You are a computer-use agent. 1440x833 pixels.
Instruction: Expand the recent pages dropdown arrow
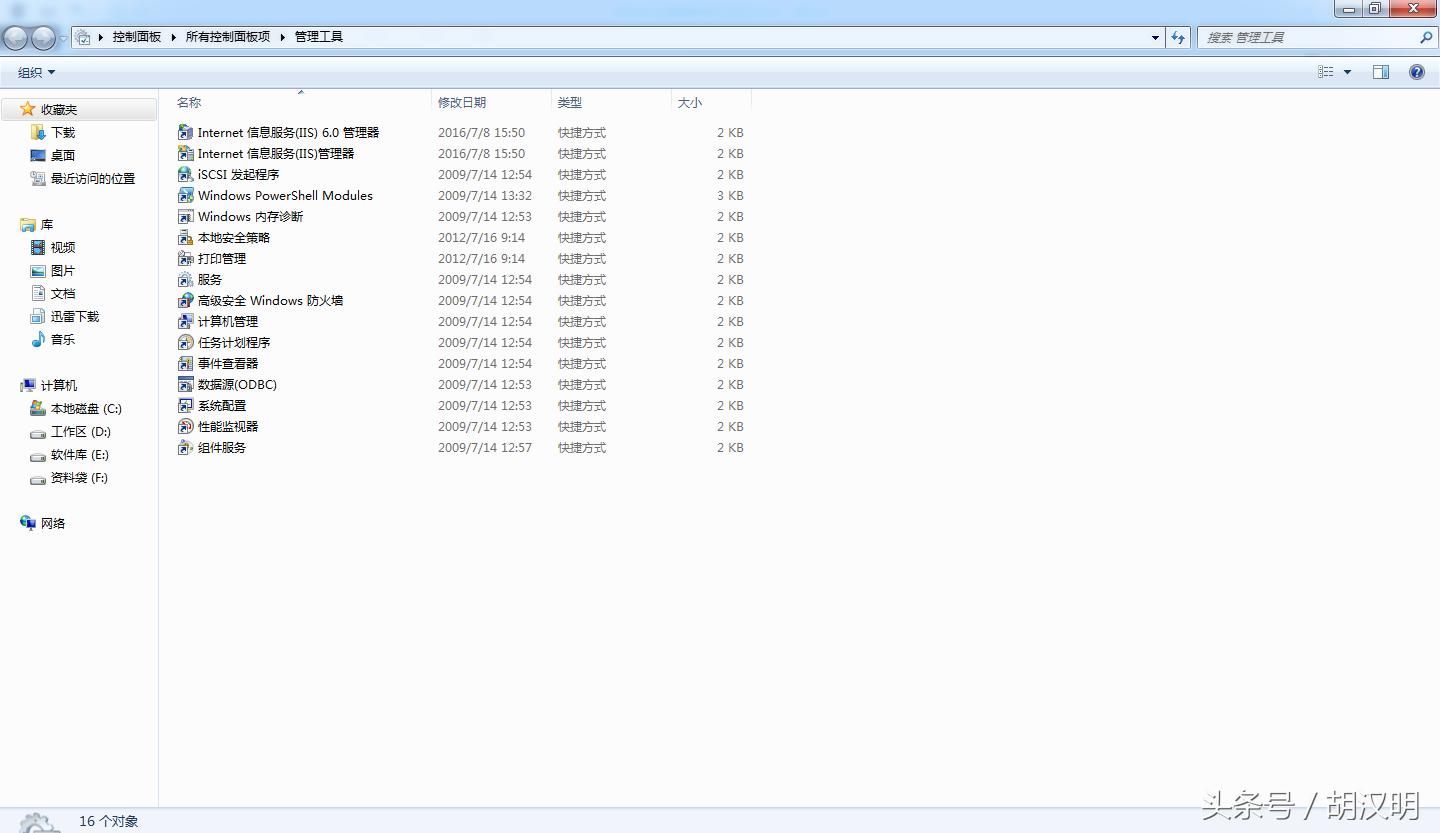(63, 38)
